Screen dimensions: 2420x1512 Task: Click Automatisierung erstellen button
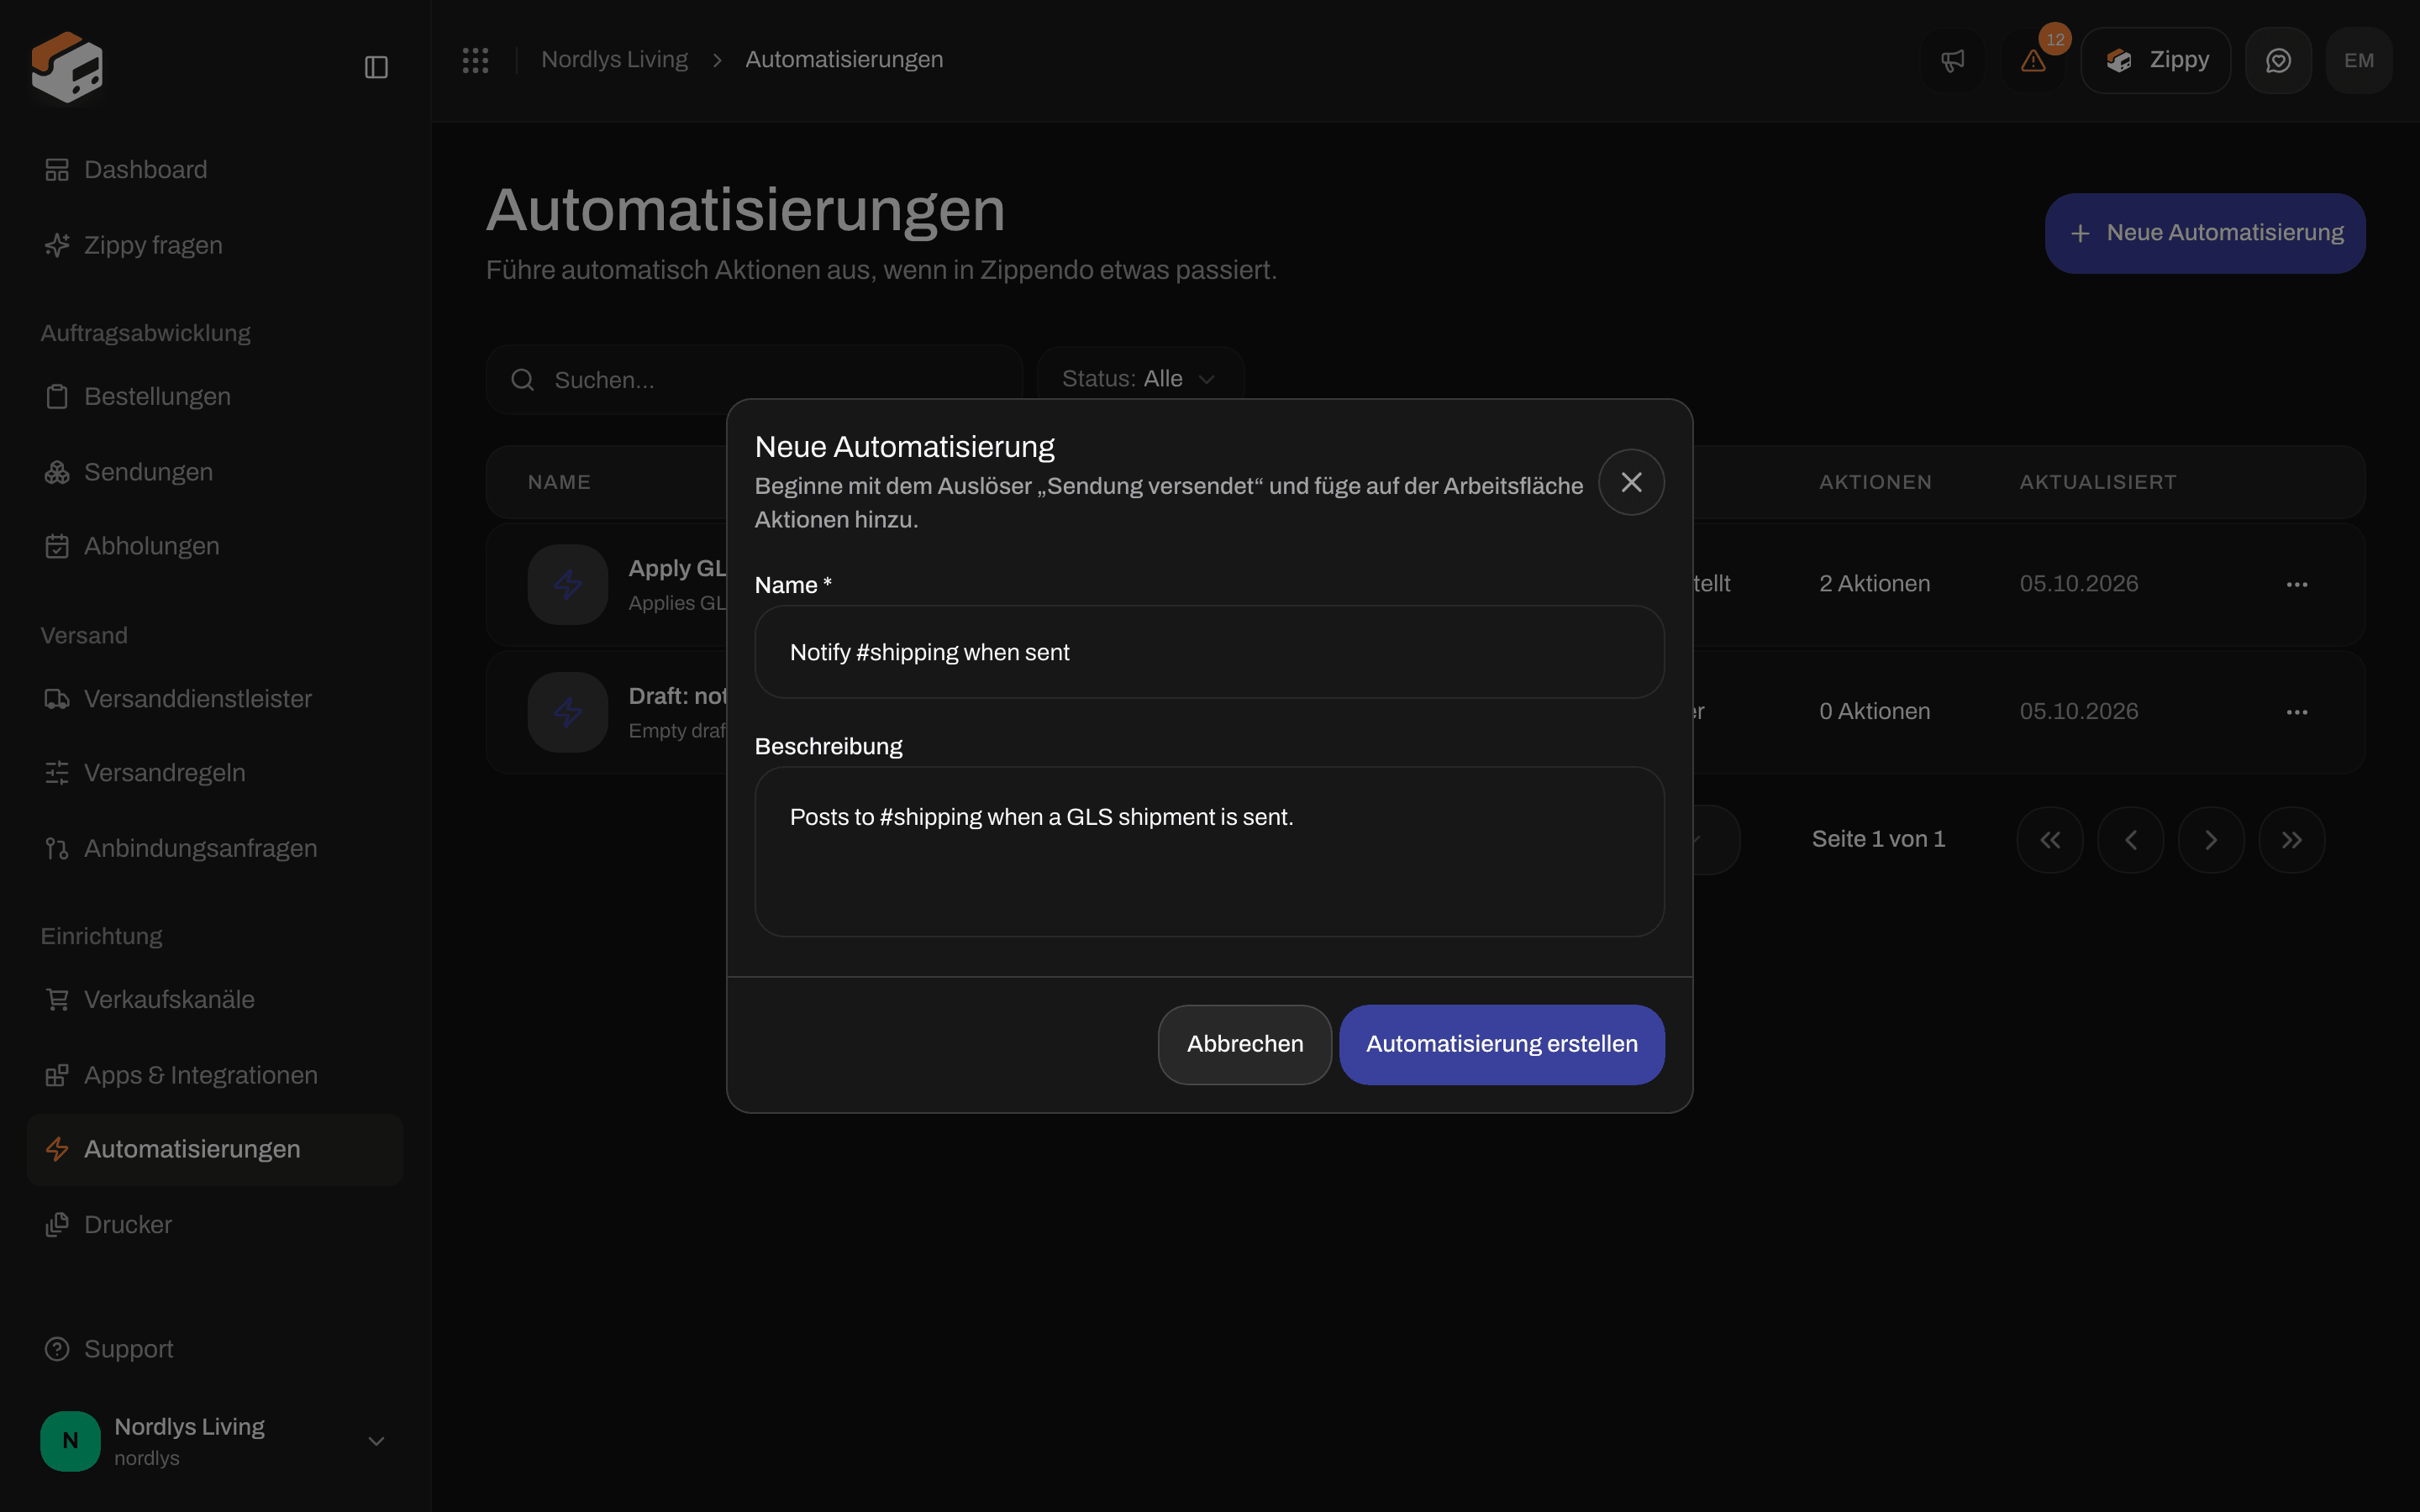1502,1044
